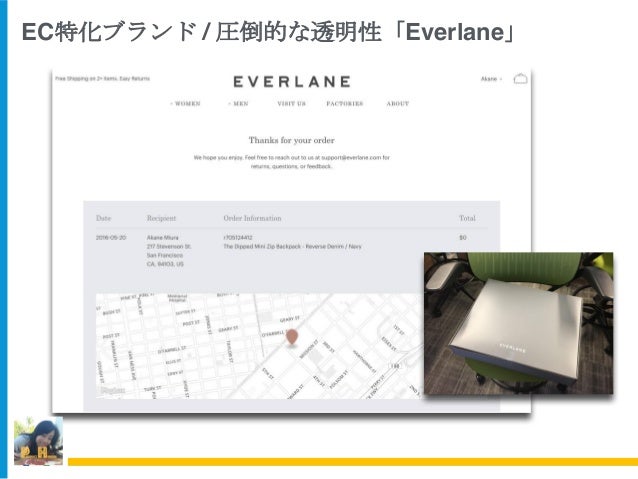The image size is (638, 479).
Task: Click the CA, 94103, US address line
Action: coord(165,265)
